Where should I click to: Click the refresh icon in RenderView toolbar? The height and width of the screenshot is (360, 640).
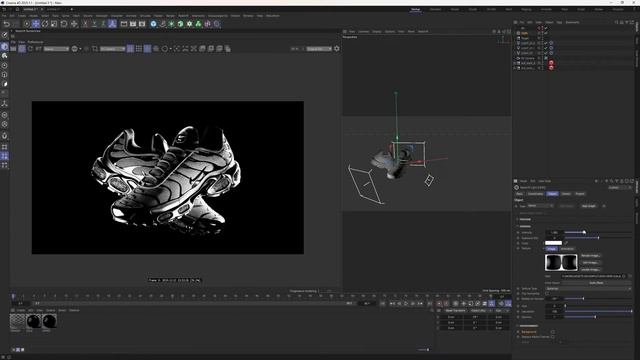coord(30,49)
